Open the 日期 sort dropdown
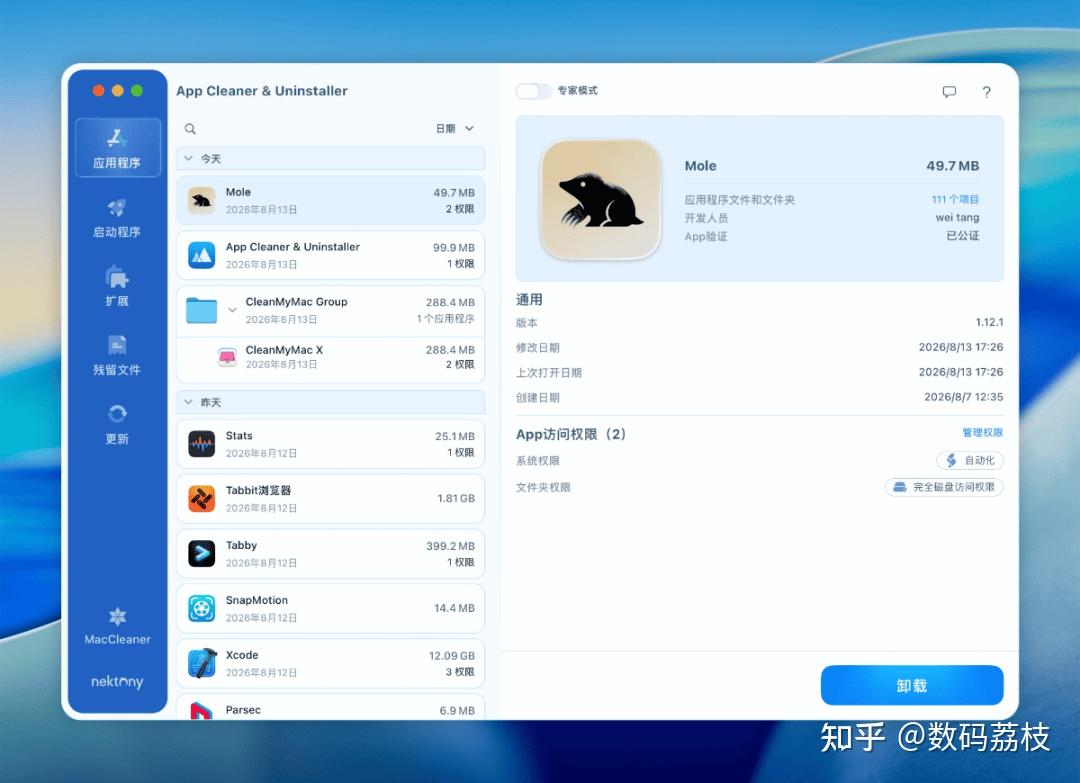This screenshot has width=1080, height=783. tap(455, 129)
